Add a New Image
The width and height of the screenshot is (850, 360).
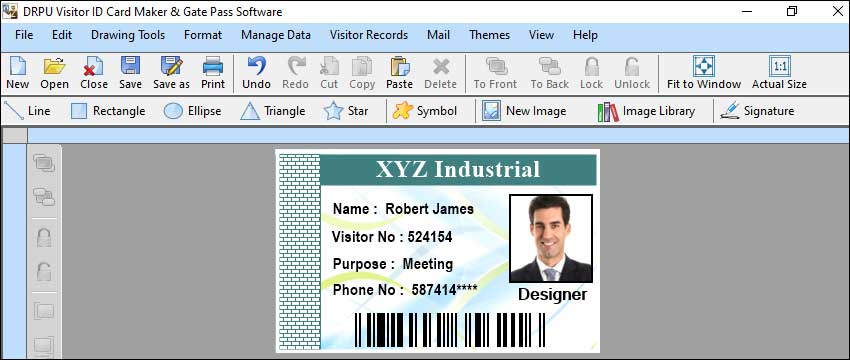[x=524, y=111]
